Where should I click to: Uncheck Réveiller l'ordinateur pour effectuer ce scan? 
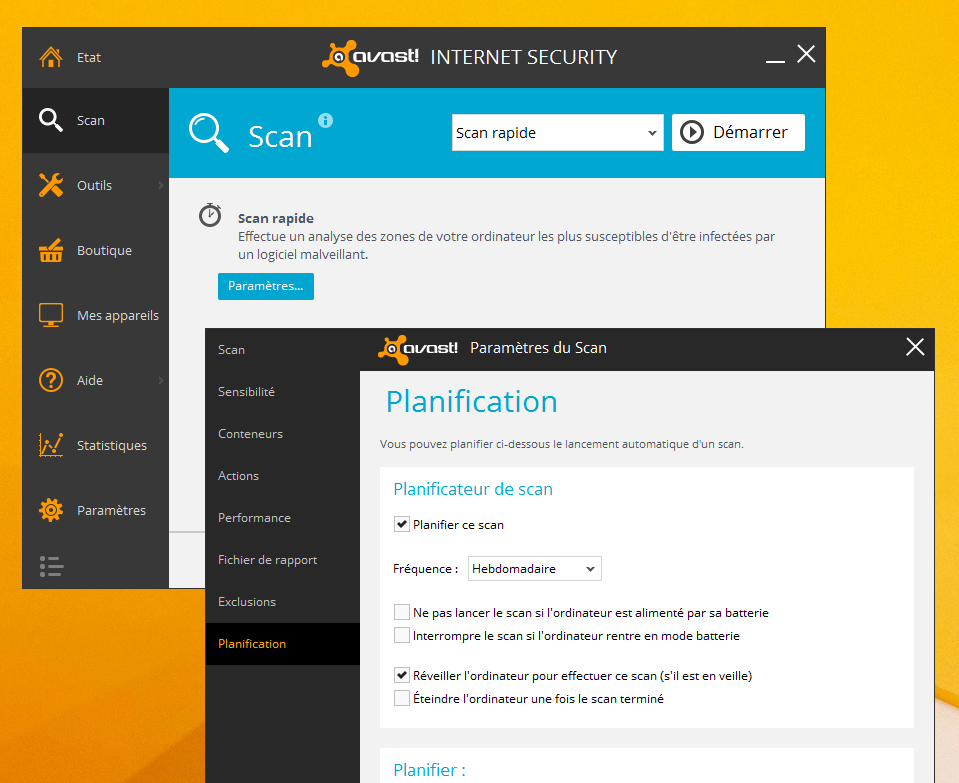[x=402, y=675]
